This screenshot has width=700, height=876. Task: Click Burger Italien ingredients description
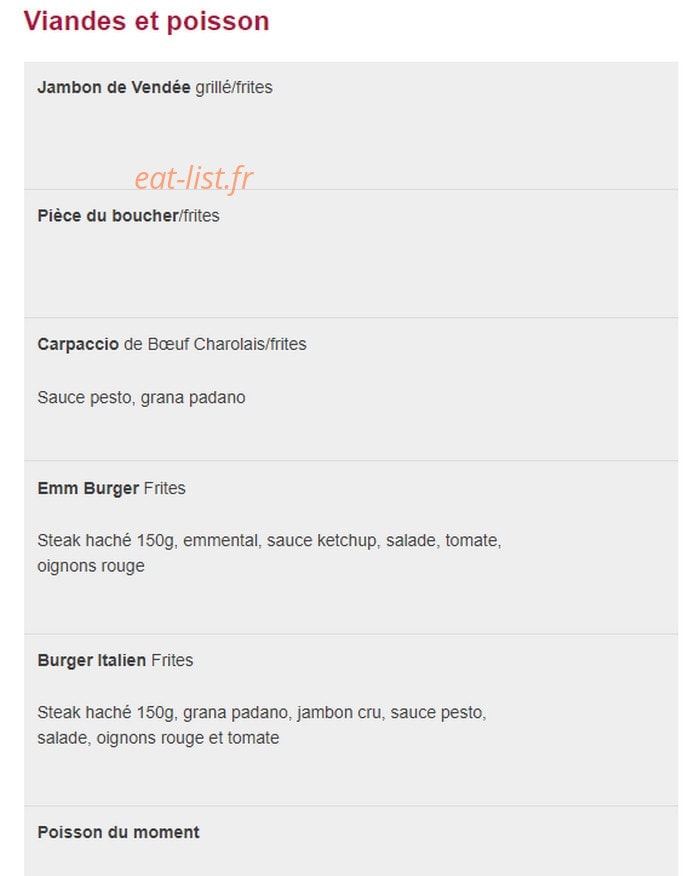[x=262, y=725]
